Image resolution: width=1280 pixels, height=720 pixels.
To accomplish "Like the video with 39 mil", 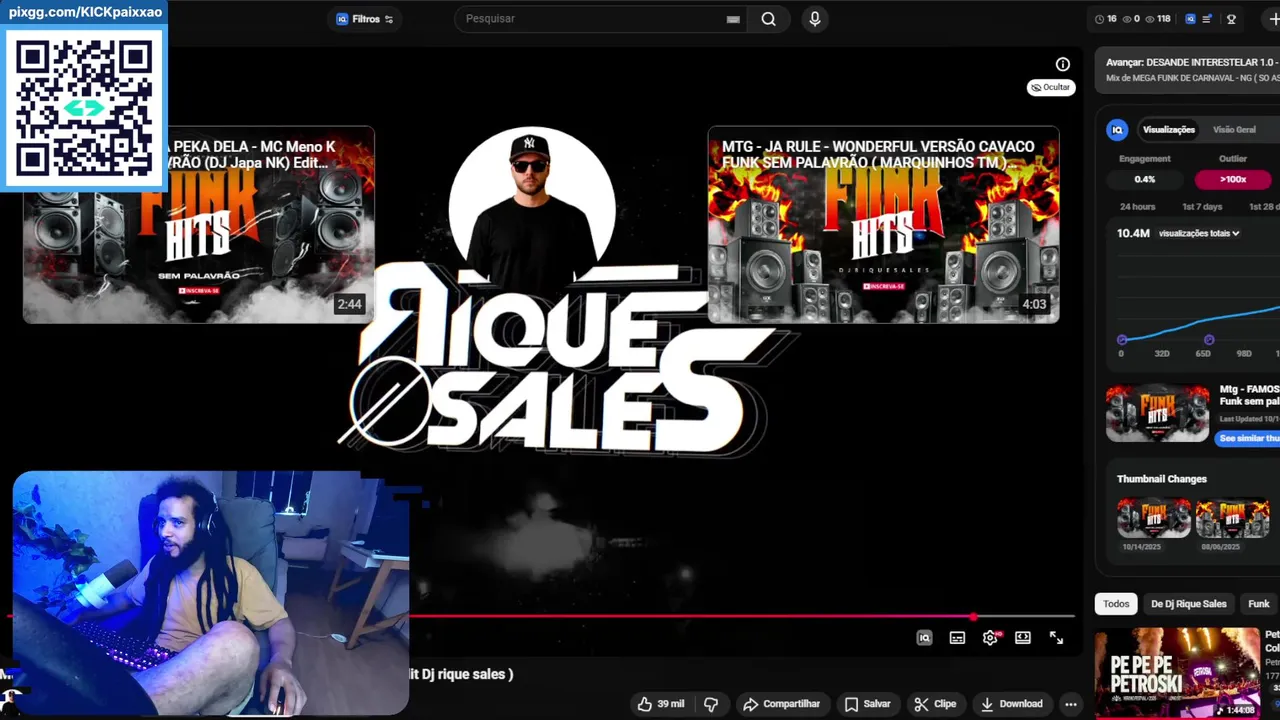I will coord(661,704).
